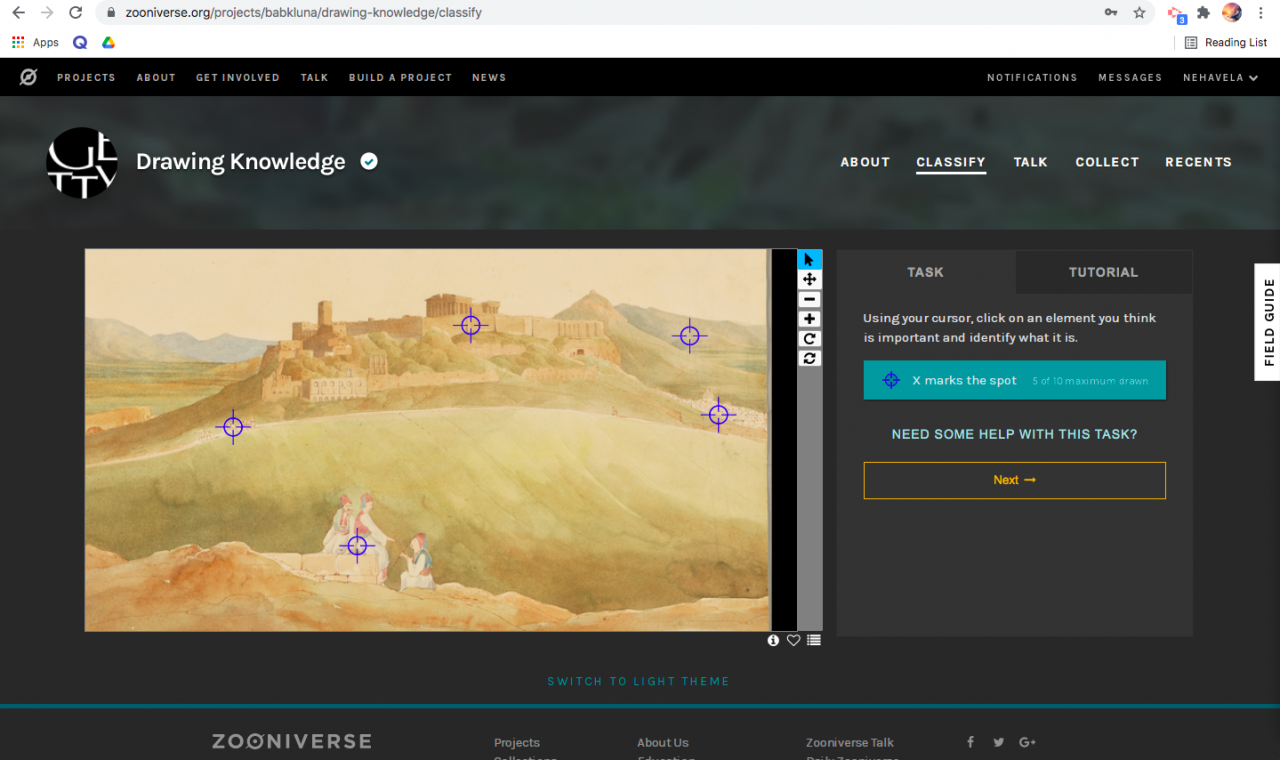Zoom in on the subject image
1280x760 pixels.
pyautogui.click(x=810, y=319)
